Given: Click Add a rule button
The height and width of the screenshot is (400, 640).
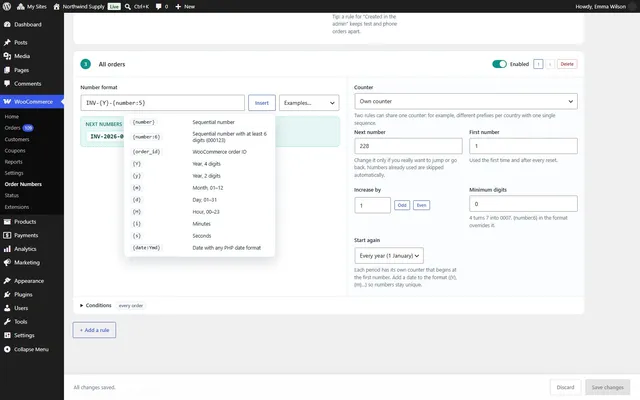Looking at the screenshot, I should [94, 330].
